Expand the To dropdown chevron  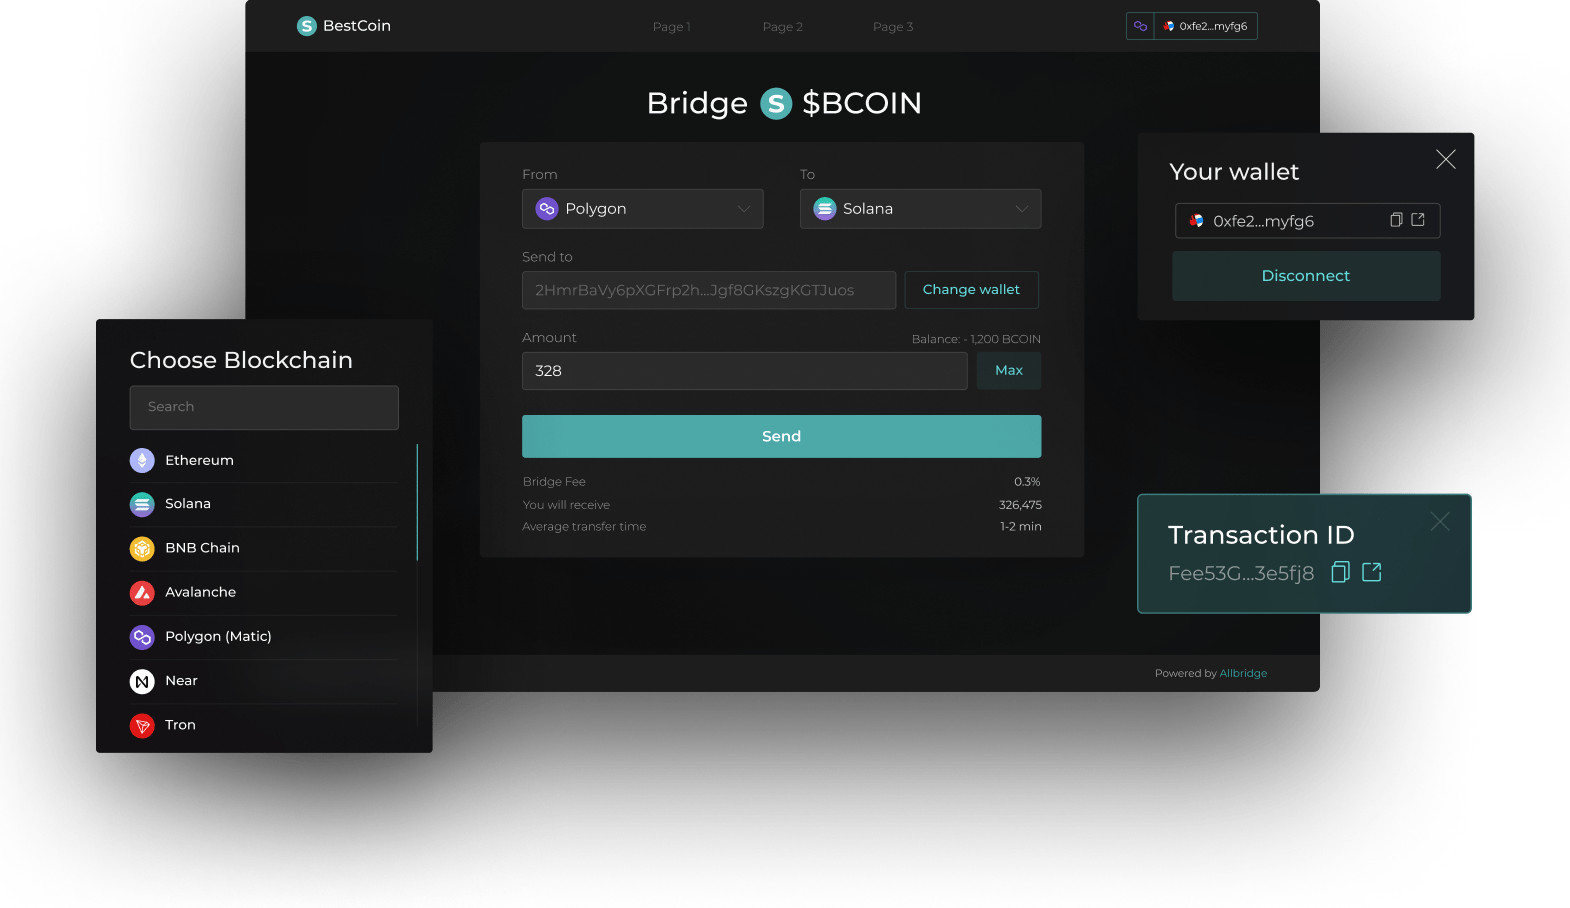pyautogui.click(x=1022, y=209)
